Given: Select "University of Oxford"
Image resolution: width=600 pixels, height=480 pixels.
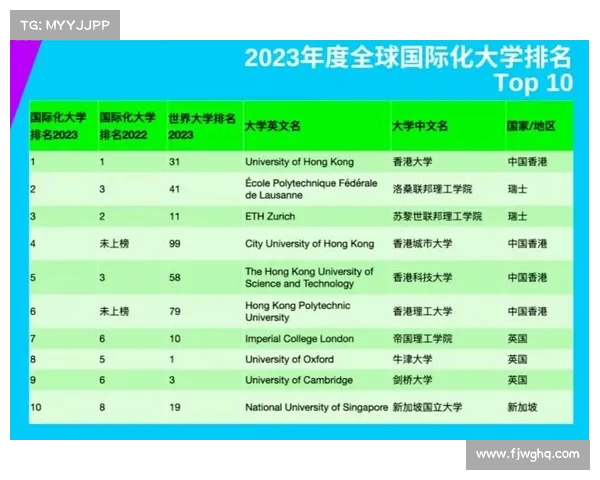Looking at the screenshot, I should tap(289, 359).
